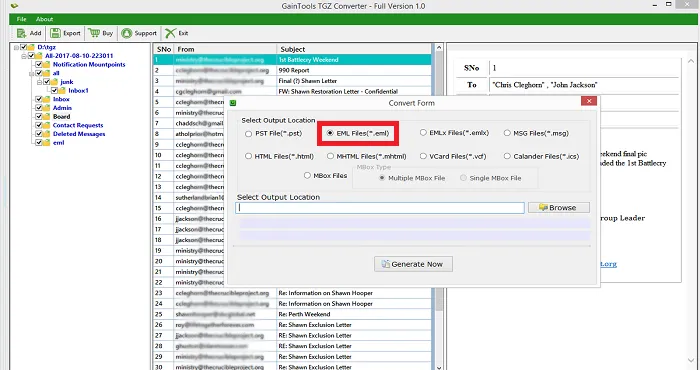Click the Select Output Location path field
The width and height of the screenshot is (700, 370).
click(380, 208)
